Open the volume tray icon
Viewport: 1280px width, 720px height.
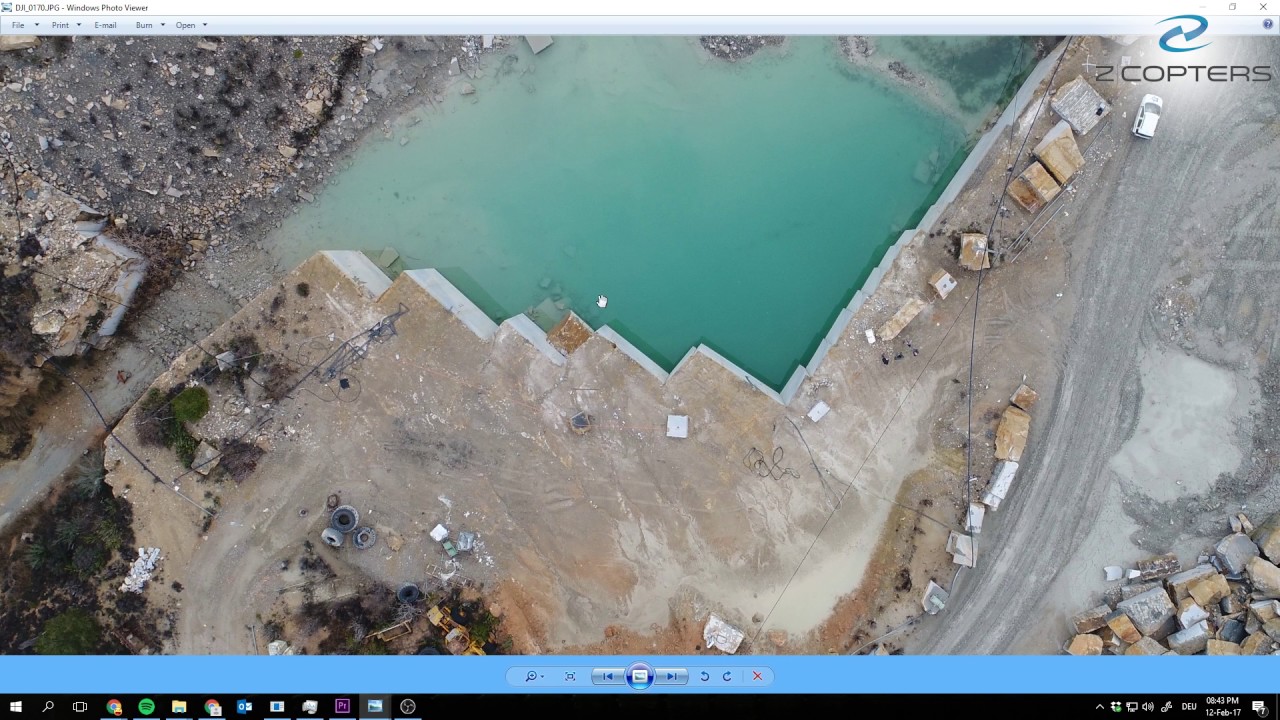coord(1148,707)
